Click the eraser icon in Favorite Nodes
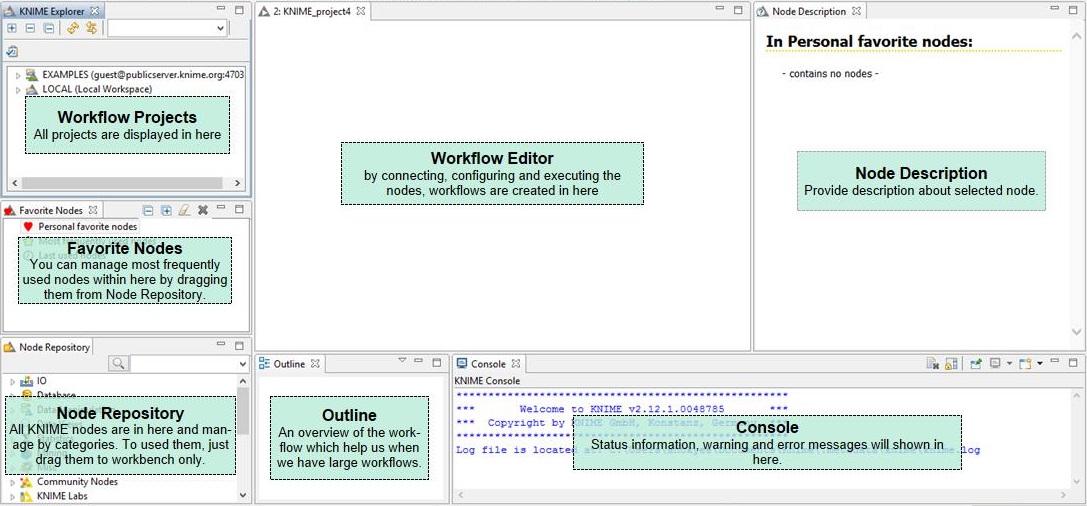The width and height of the screenshot is (1087, 506). [x=184, y=210]
